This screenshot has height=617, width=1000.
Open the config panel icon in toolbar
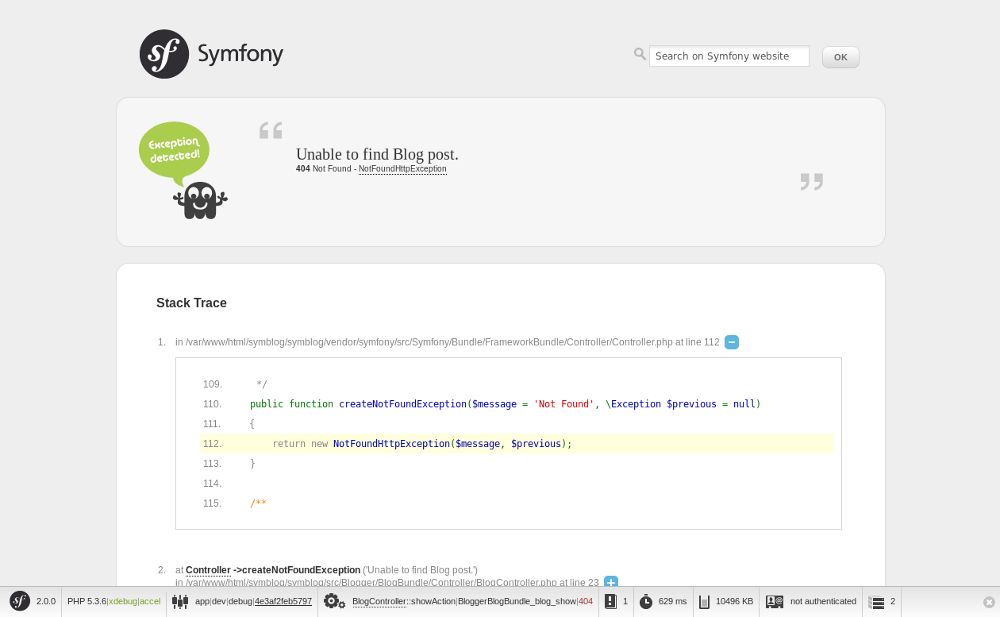click(x=180, y=601)
